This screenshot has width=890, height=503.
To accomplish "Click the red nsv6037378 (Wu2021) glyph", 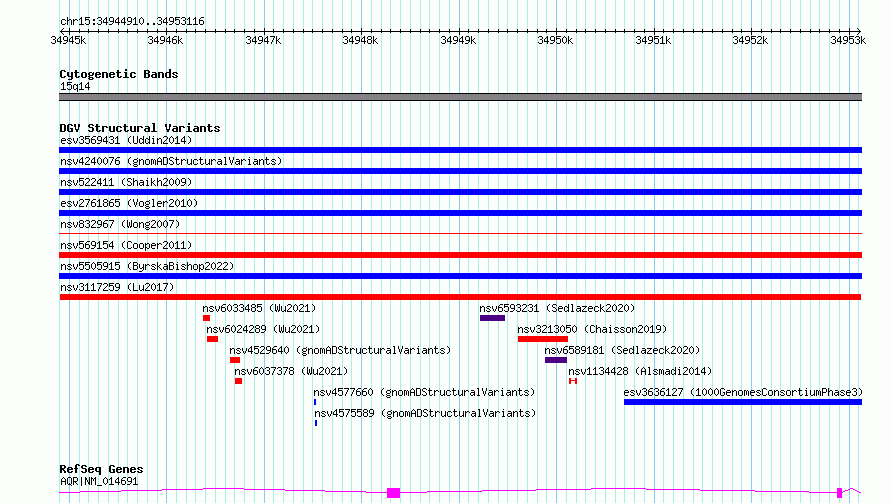I will coord(238,381).
